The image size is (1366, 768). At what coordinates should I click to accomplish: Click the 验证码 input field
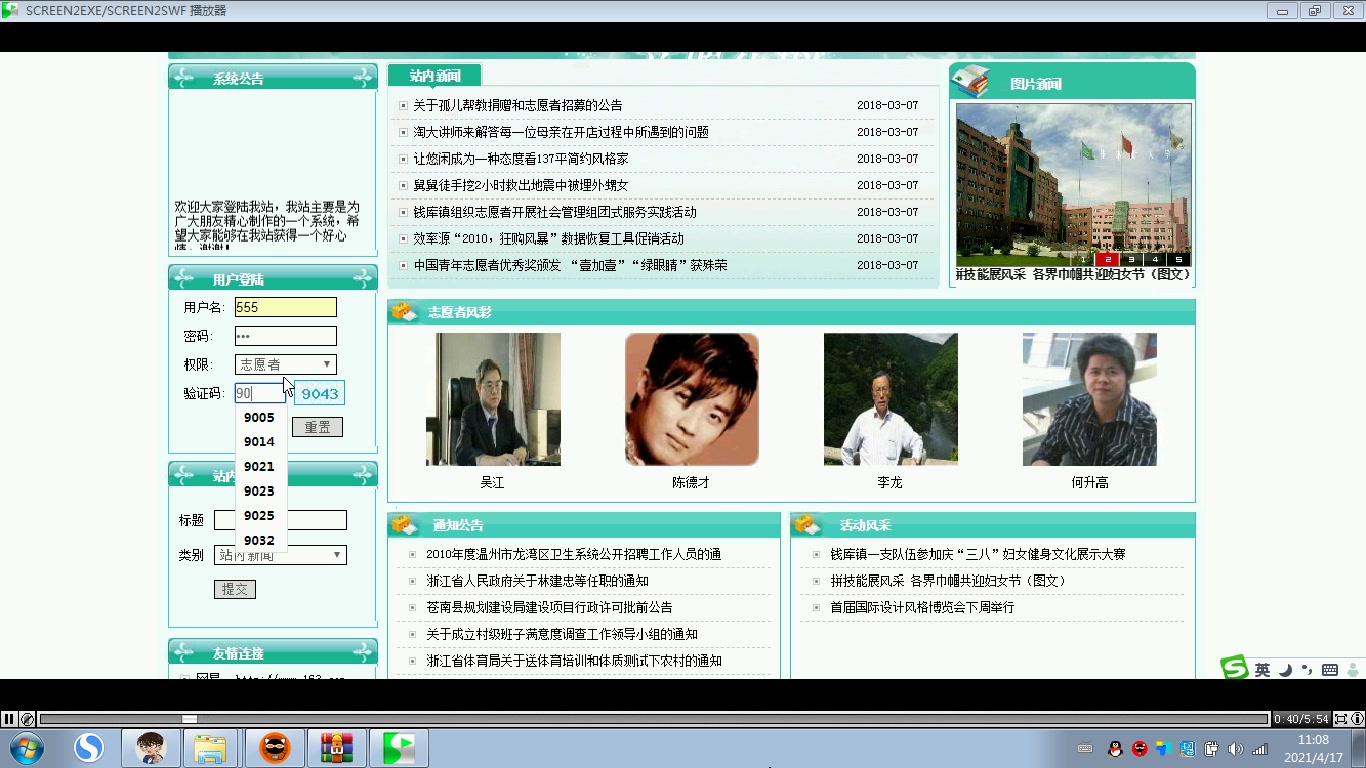click(x=261, y=393)
